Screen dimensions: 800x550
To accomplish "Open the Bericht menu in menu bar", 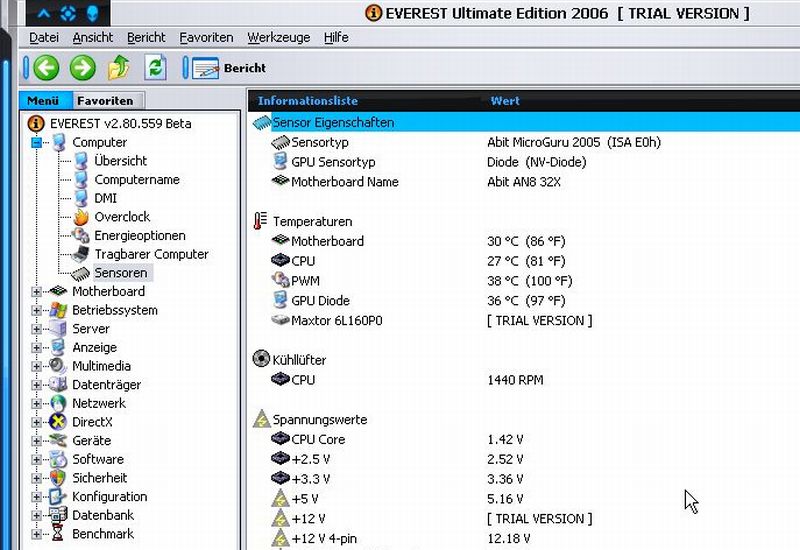I will coord(146,37).
